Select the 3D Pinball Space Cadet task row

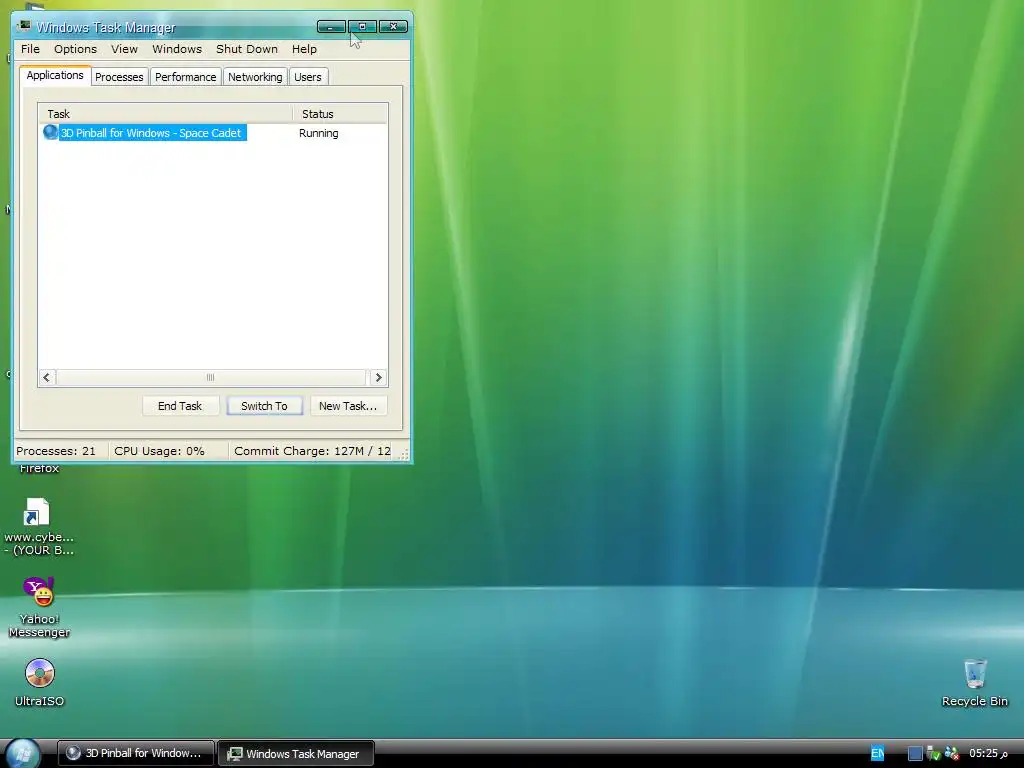click(213, 133)
